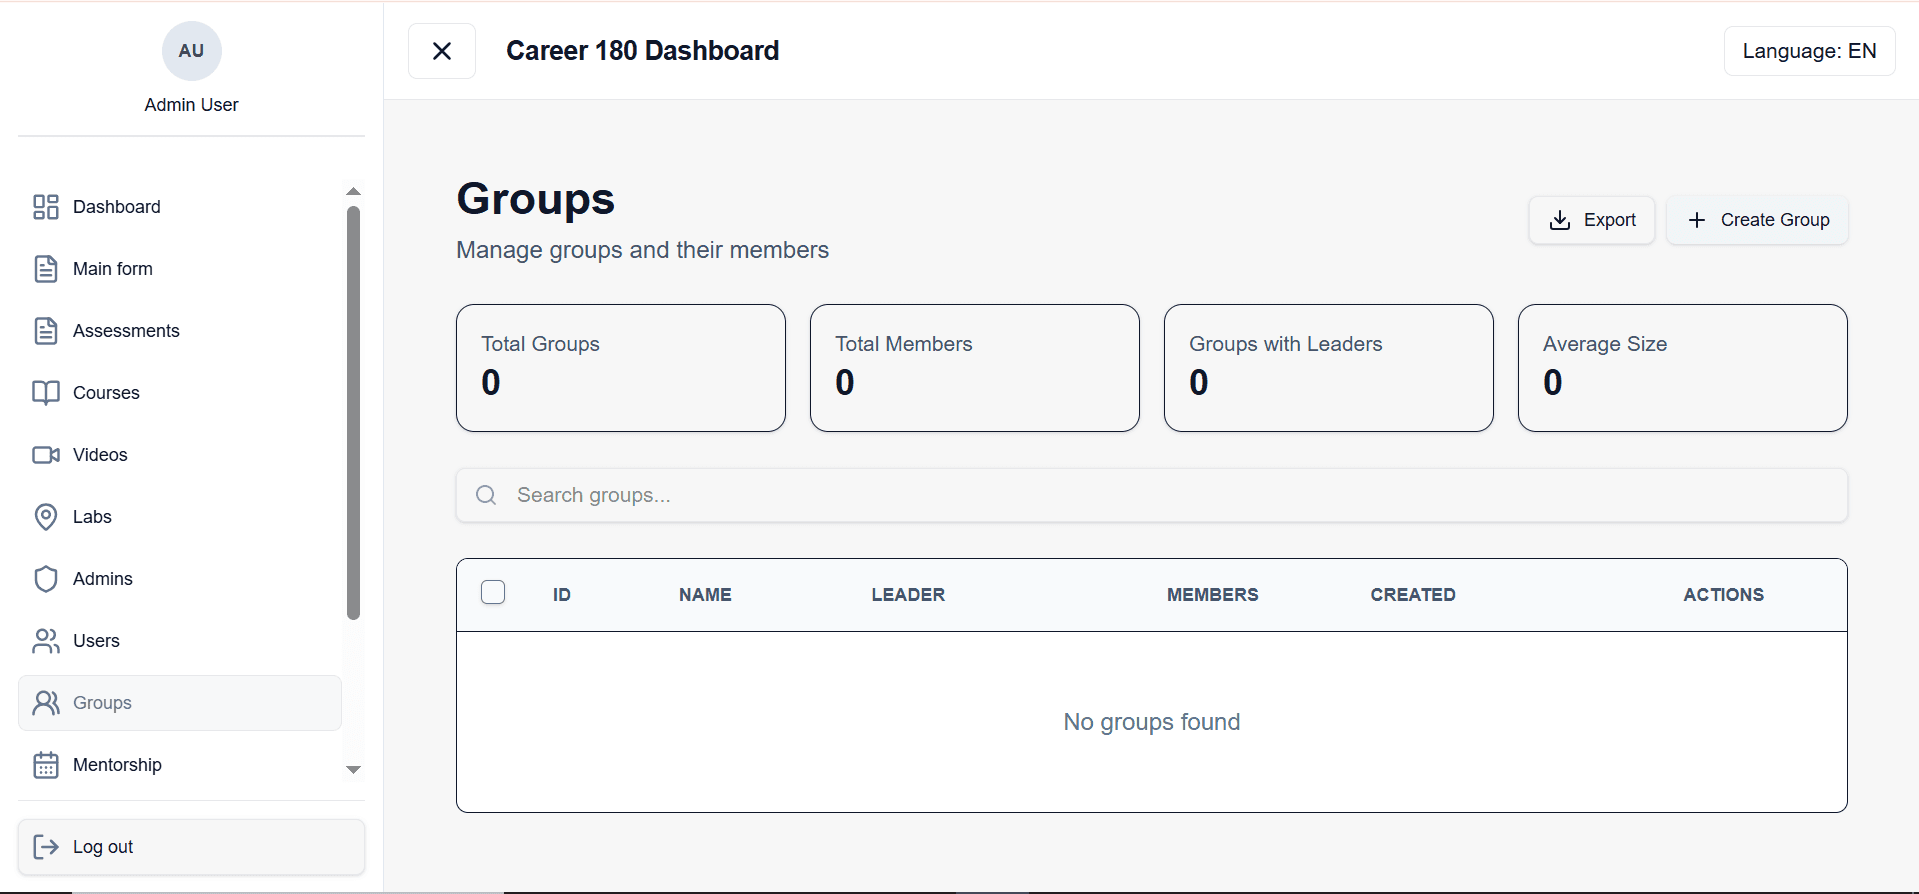Click the Videos camera icon
This screenshot has height=894, width=1919.
click(46, 455)
